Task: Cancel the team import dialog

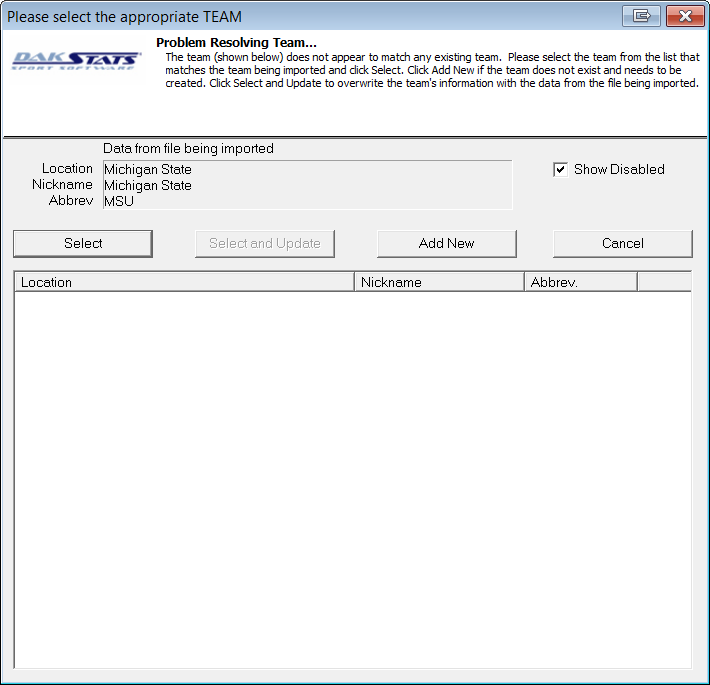Action: (622, 243)
